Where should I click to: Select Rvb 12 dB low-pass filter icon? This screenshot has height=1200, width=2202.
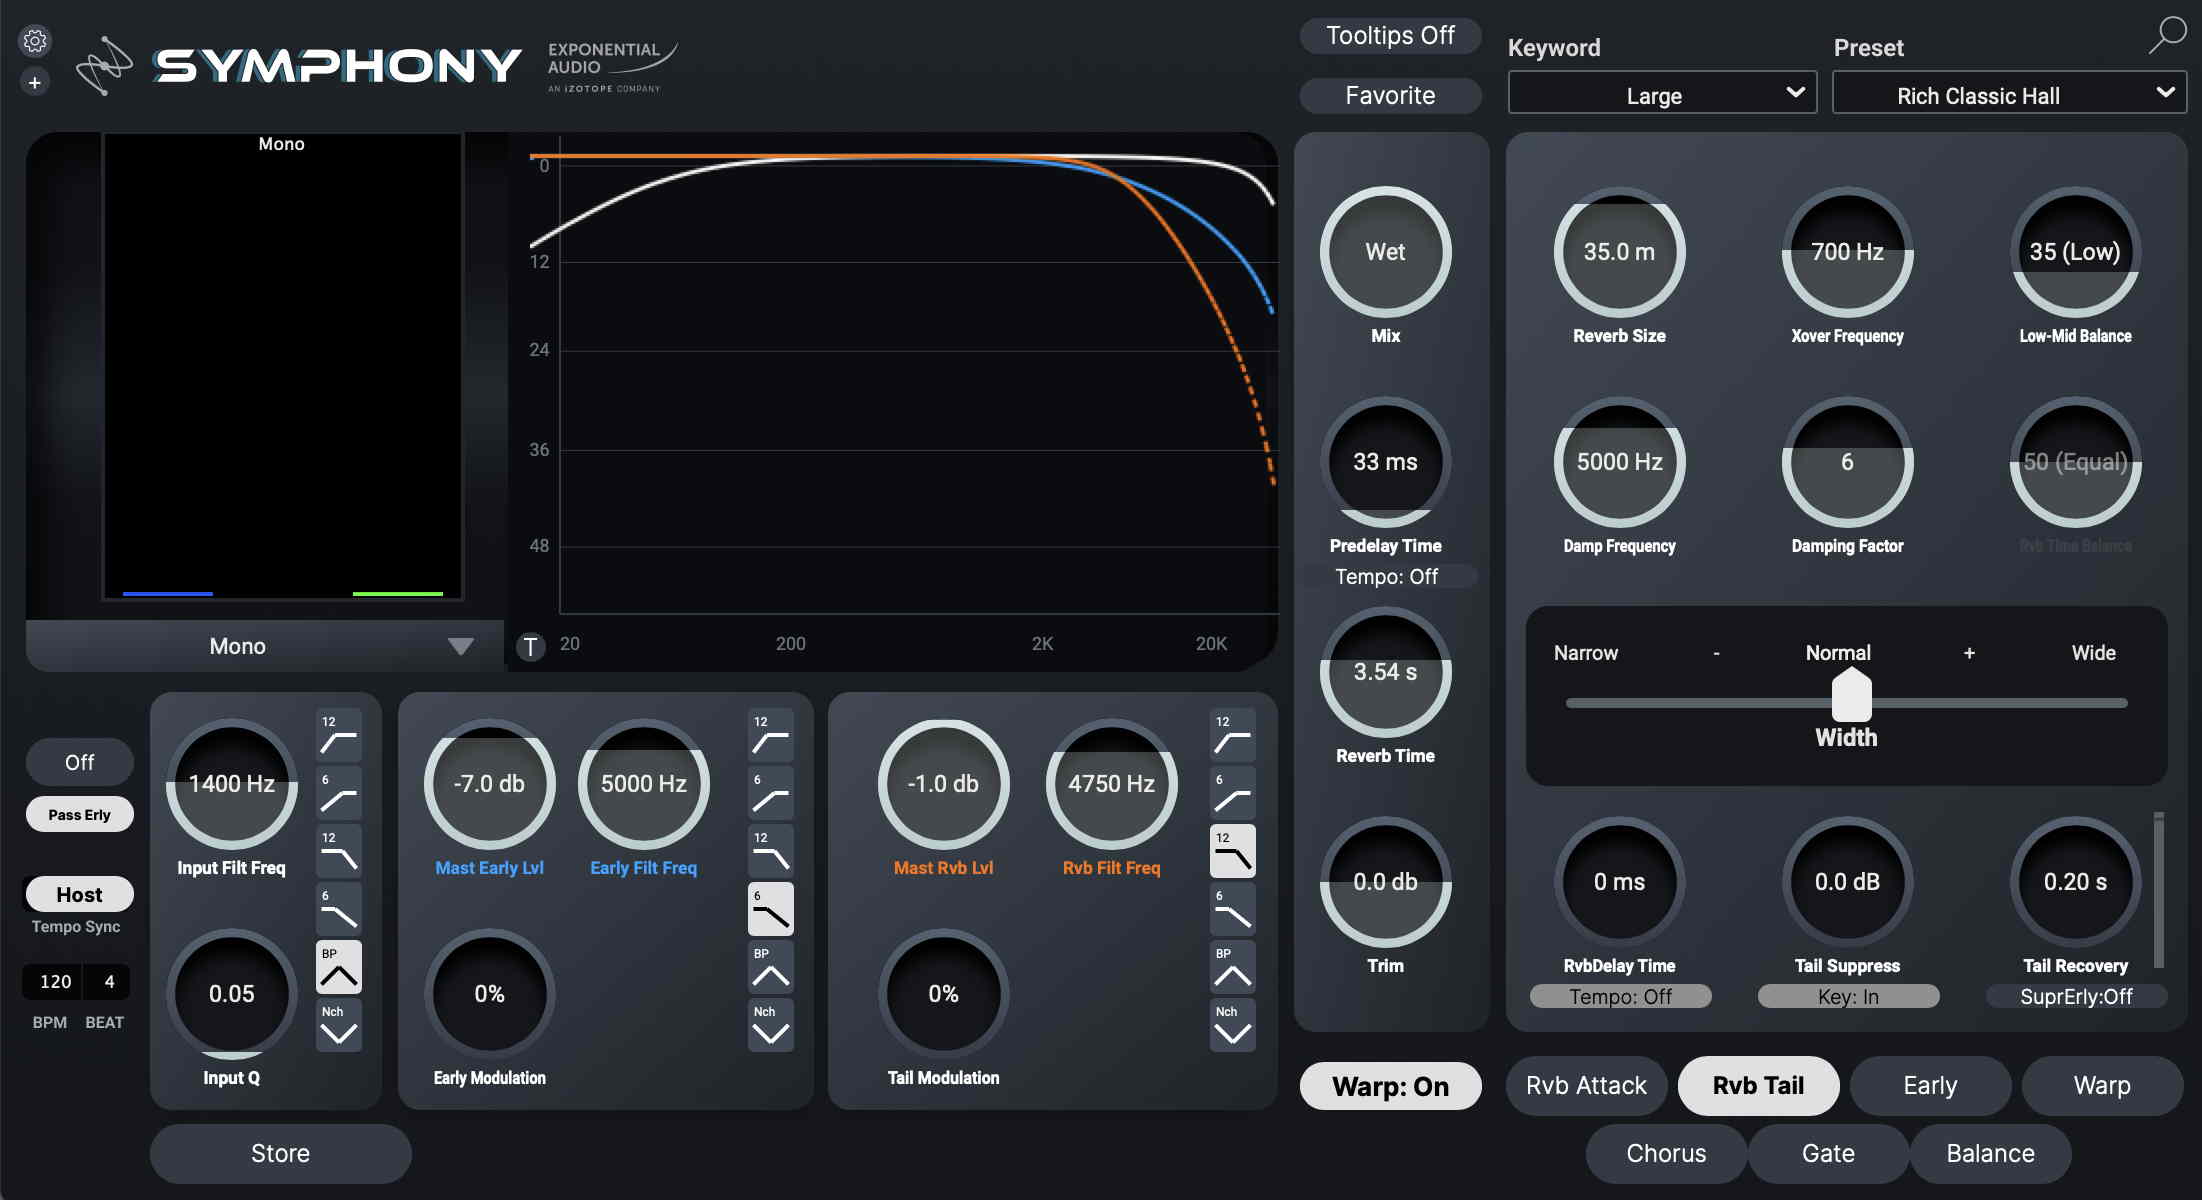(x=1233, y=851)
